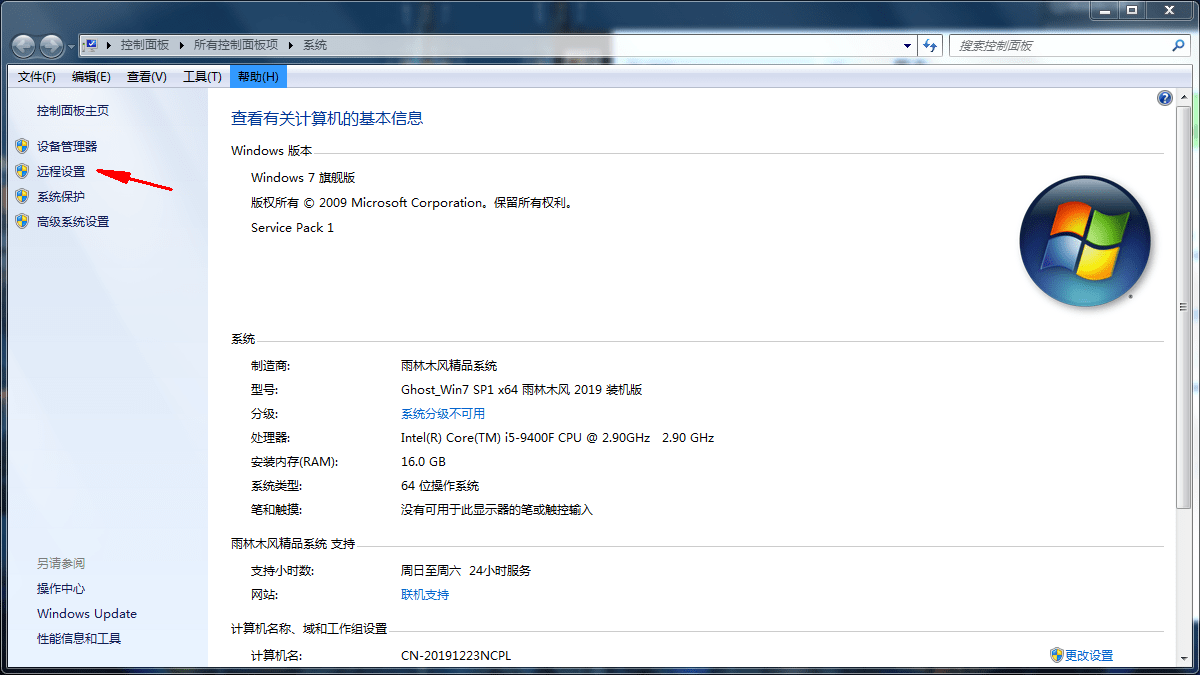This screenshot has width=1200, height=675.
Task: Click the shield icon beside 高级系统设置
Action: point(22,221)
